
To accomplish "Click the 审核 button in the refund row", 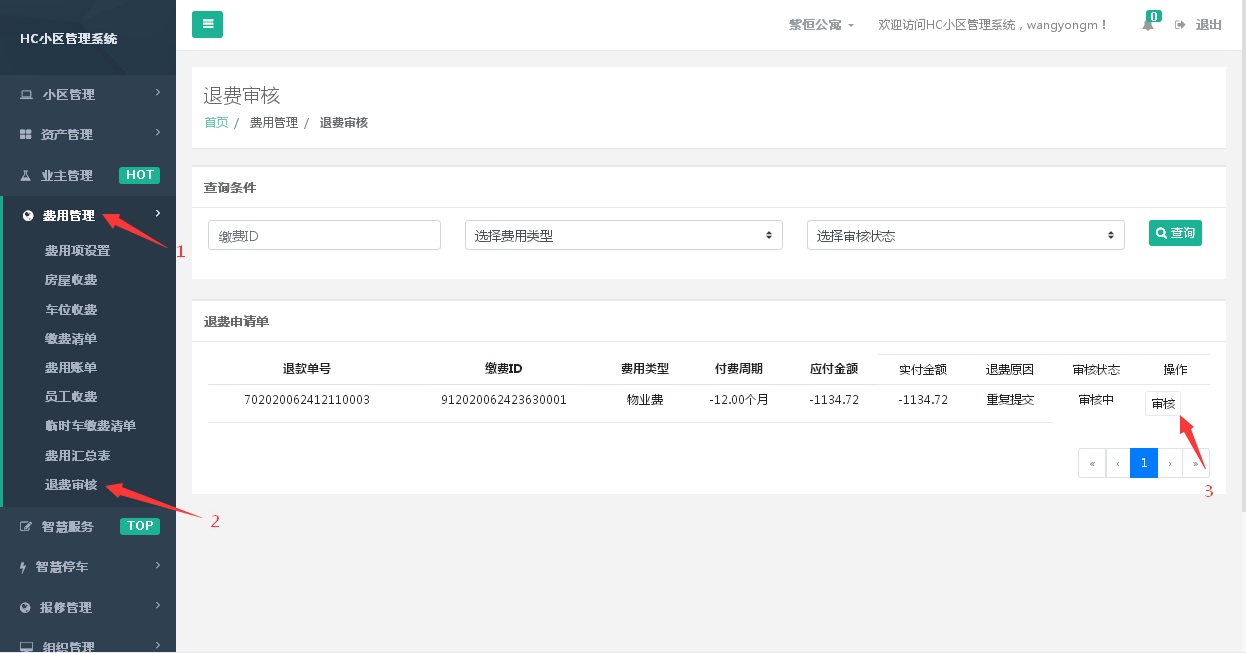I will pos(1163,404).
